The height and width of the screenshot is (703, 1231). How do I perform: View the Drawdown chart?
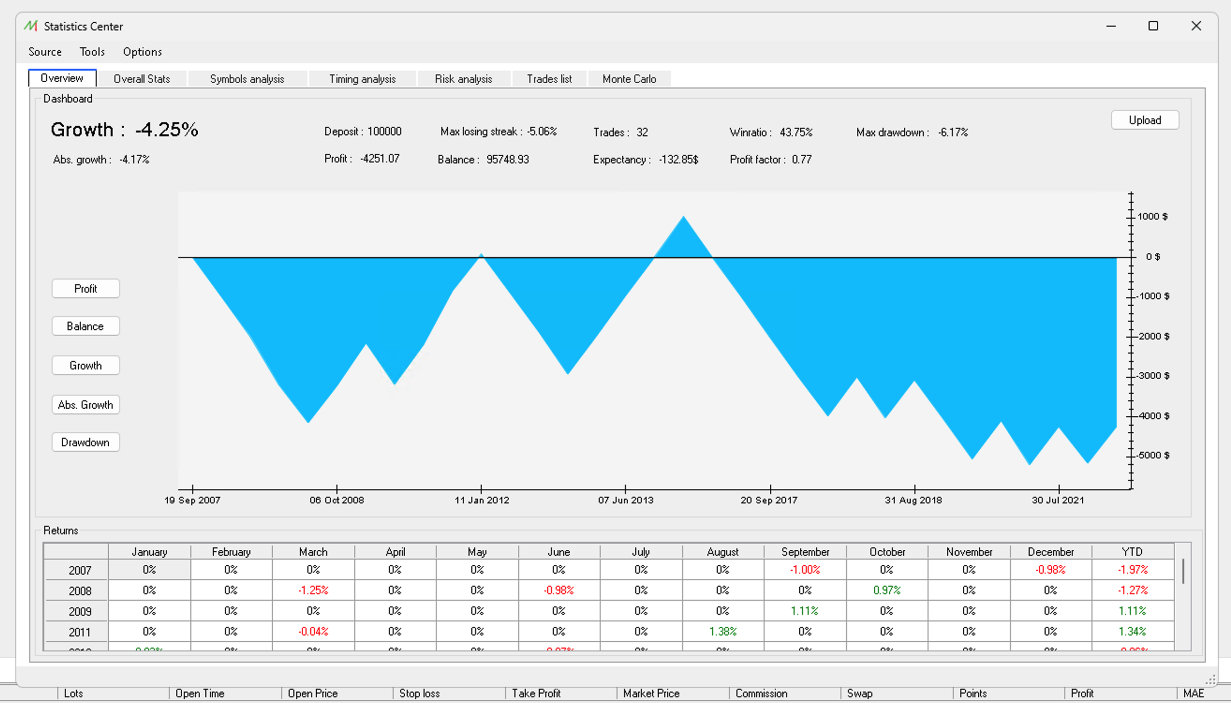pos(86,443)
